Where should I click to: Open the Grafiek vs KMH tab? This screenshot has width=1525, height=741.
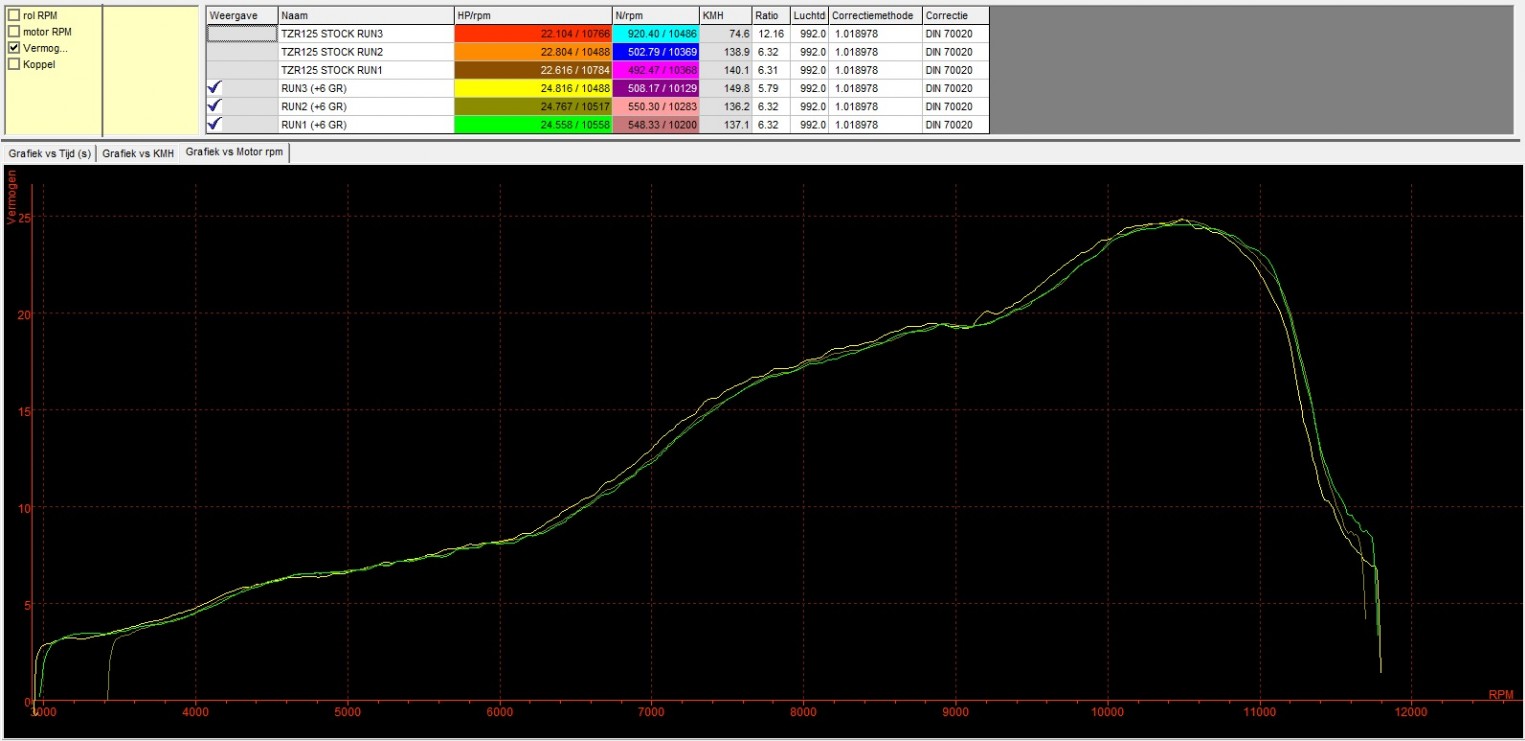coord(138,154)
